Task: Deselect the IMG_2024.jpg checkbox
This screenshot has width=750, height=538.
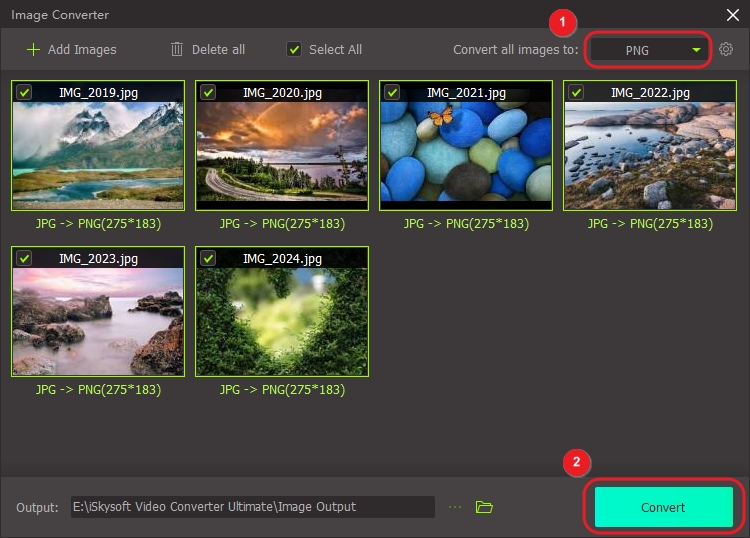Action: 208,258
